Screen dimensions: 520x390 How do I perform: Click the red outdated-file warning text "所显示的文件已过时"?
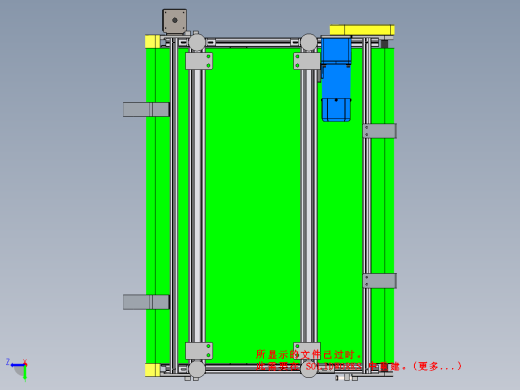click(x=305, y=354)
